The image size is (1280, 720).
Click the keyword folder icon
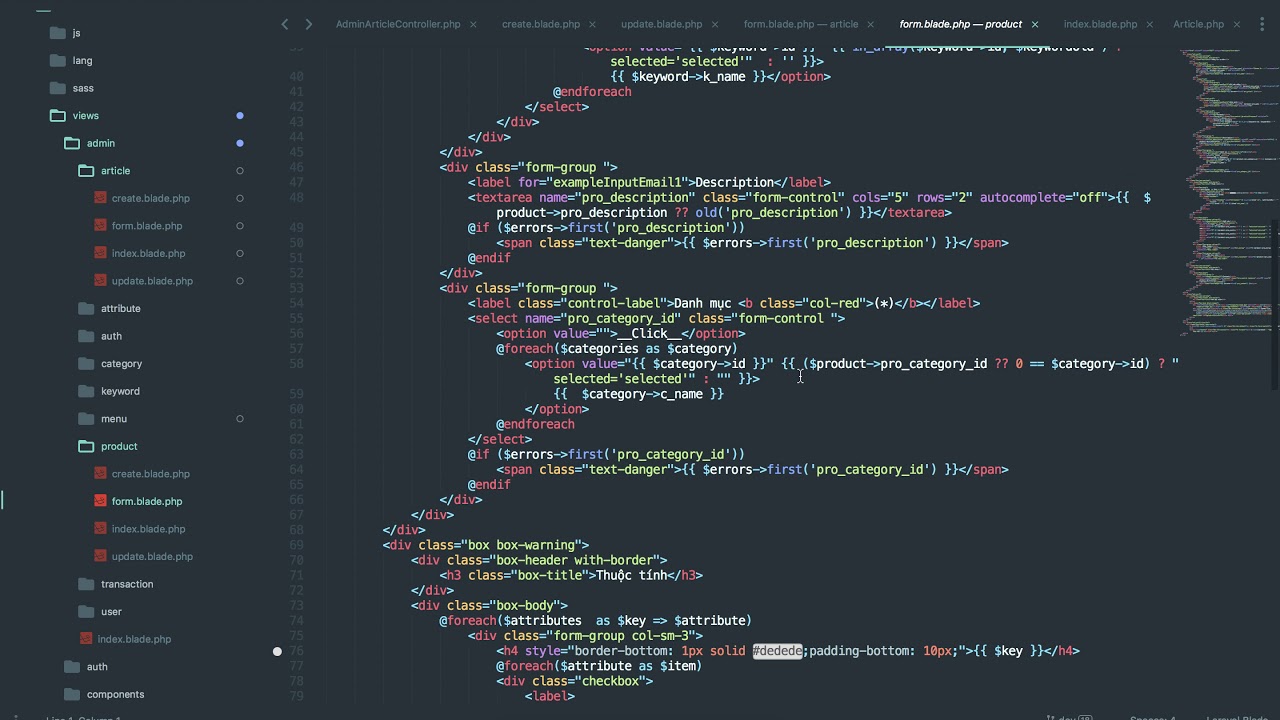click(86, 391)
